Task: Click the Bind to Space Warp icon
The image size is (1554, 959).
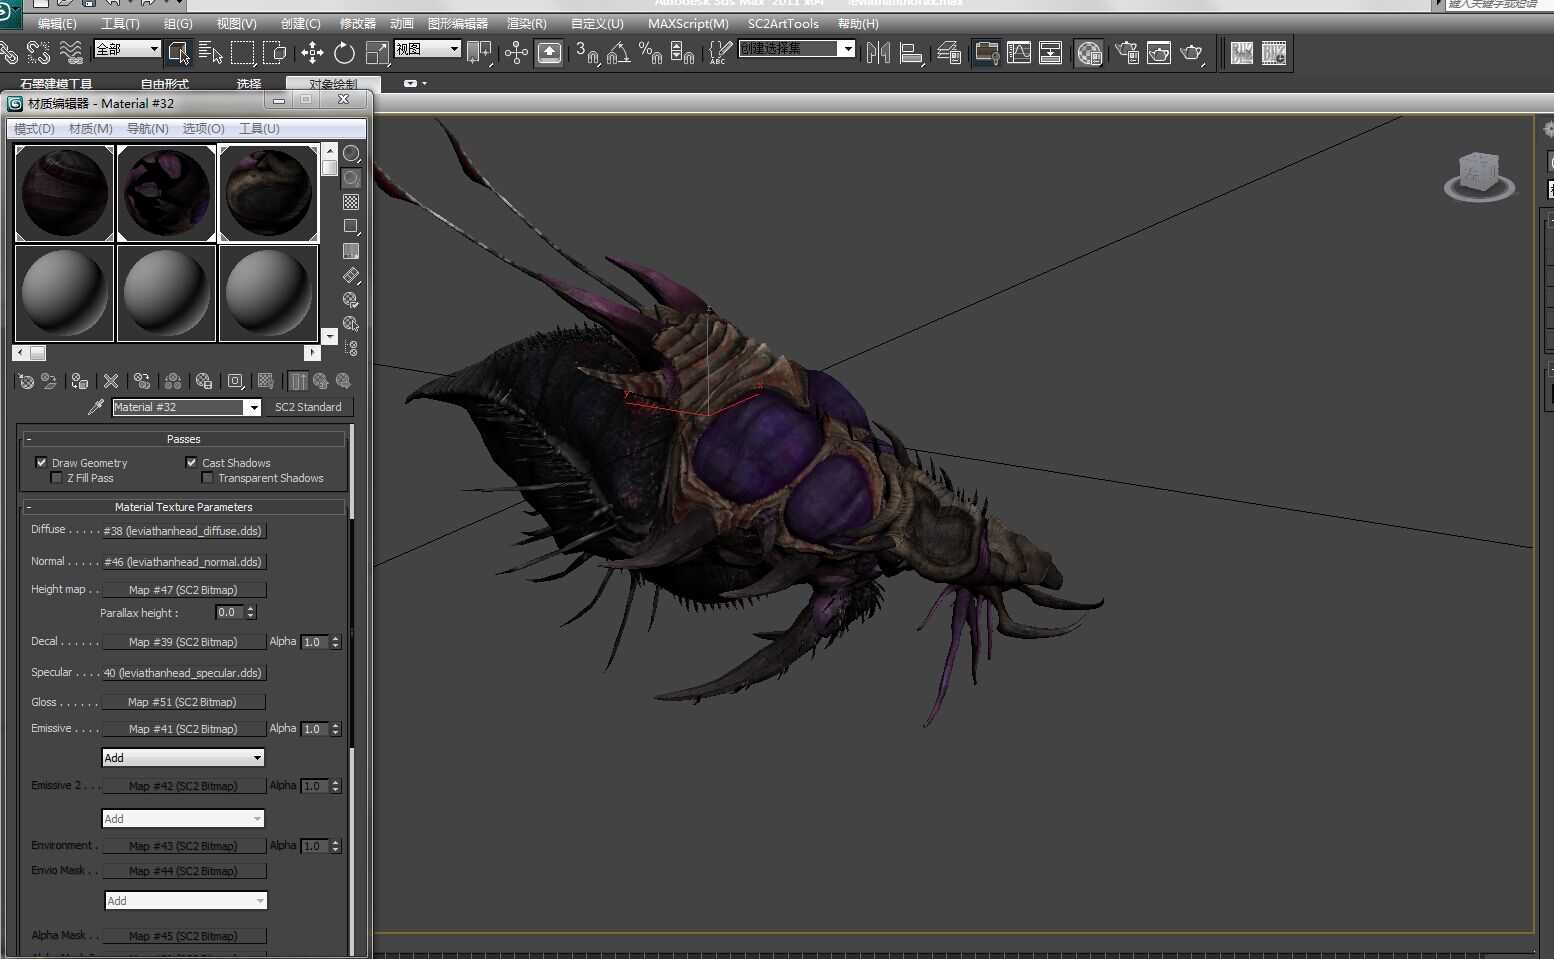Action: pos(71,52)
